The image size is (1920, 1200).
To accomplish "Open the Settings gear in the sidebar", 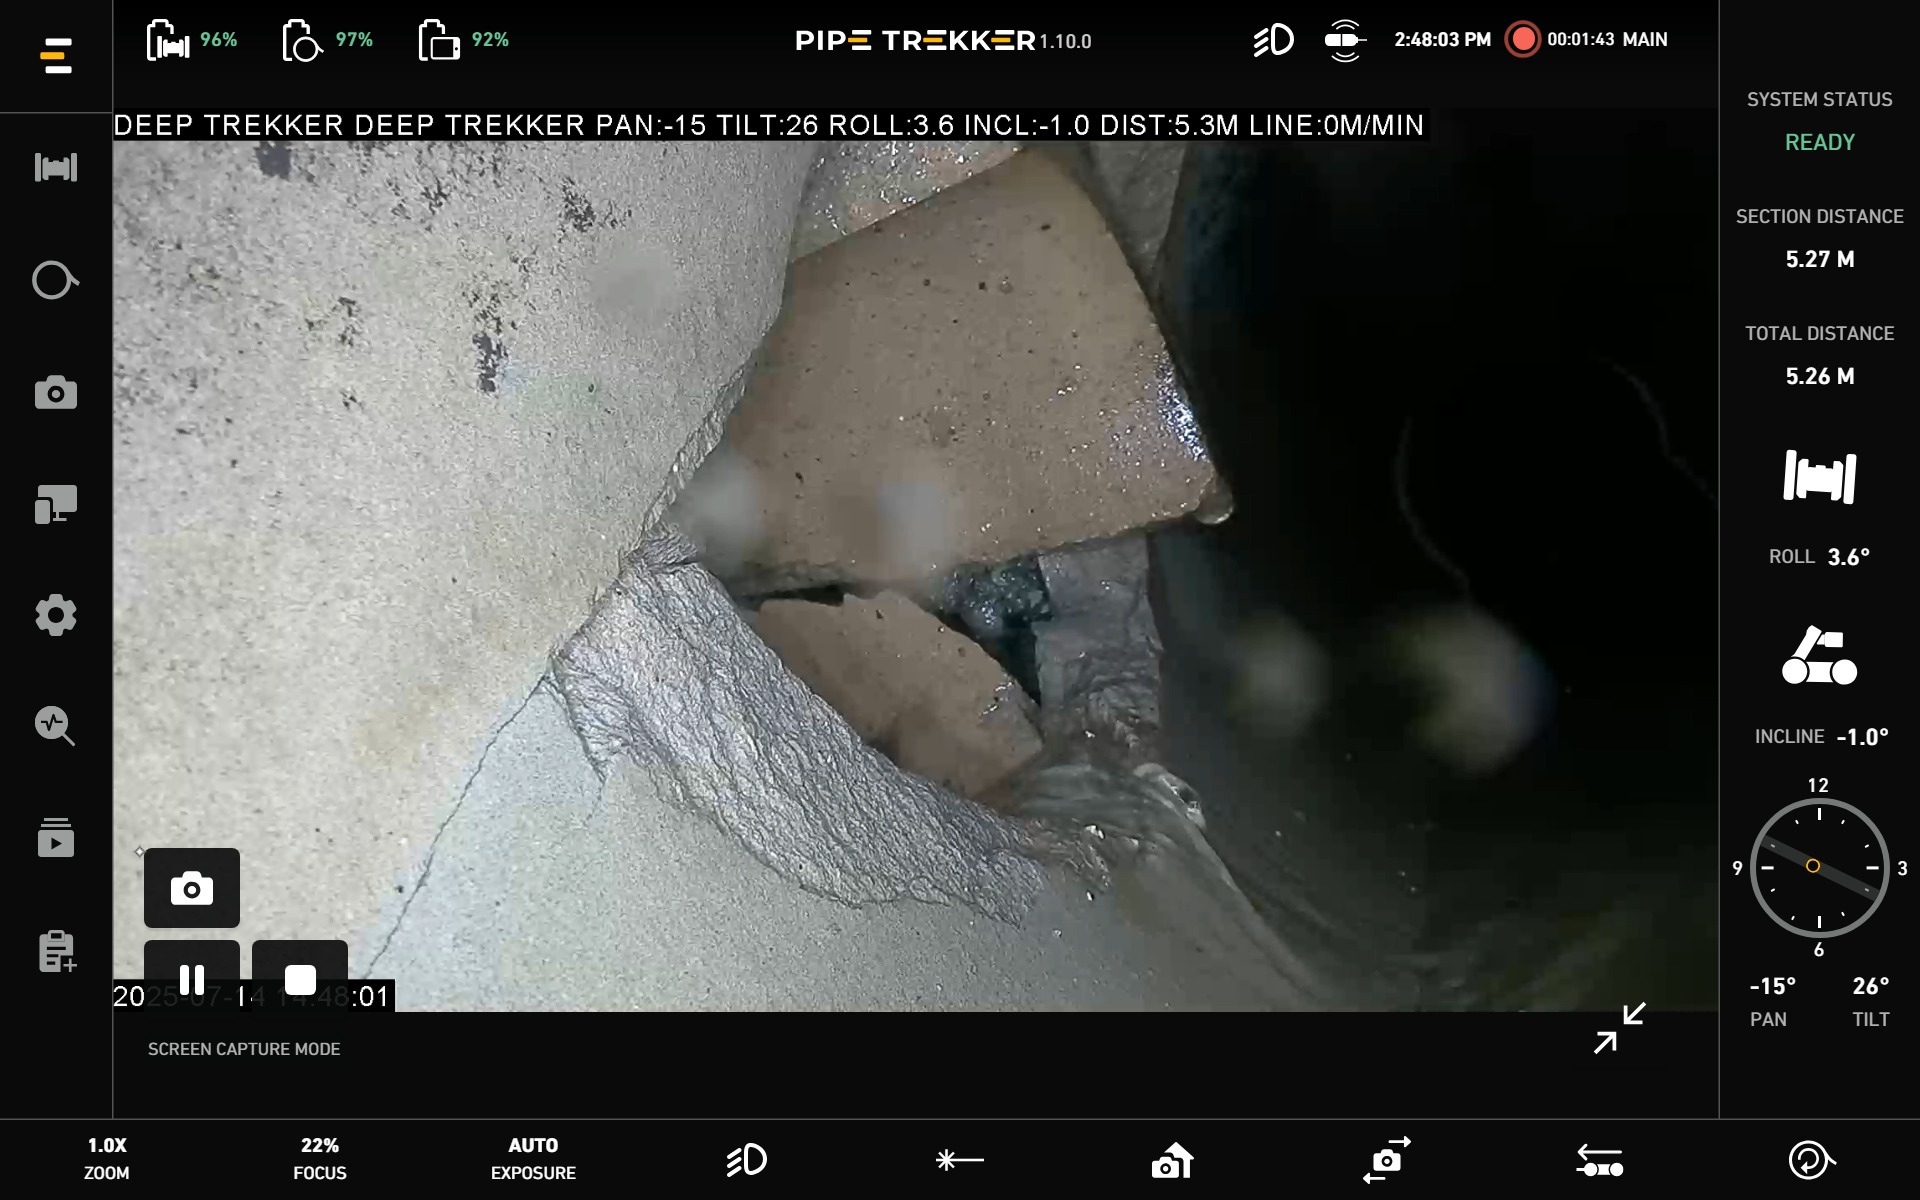I will tap(56, 615).
